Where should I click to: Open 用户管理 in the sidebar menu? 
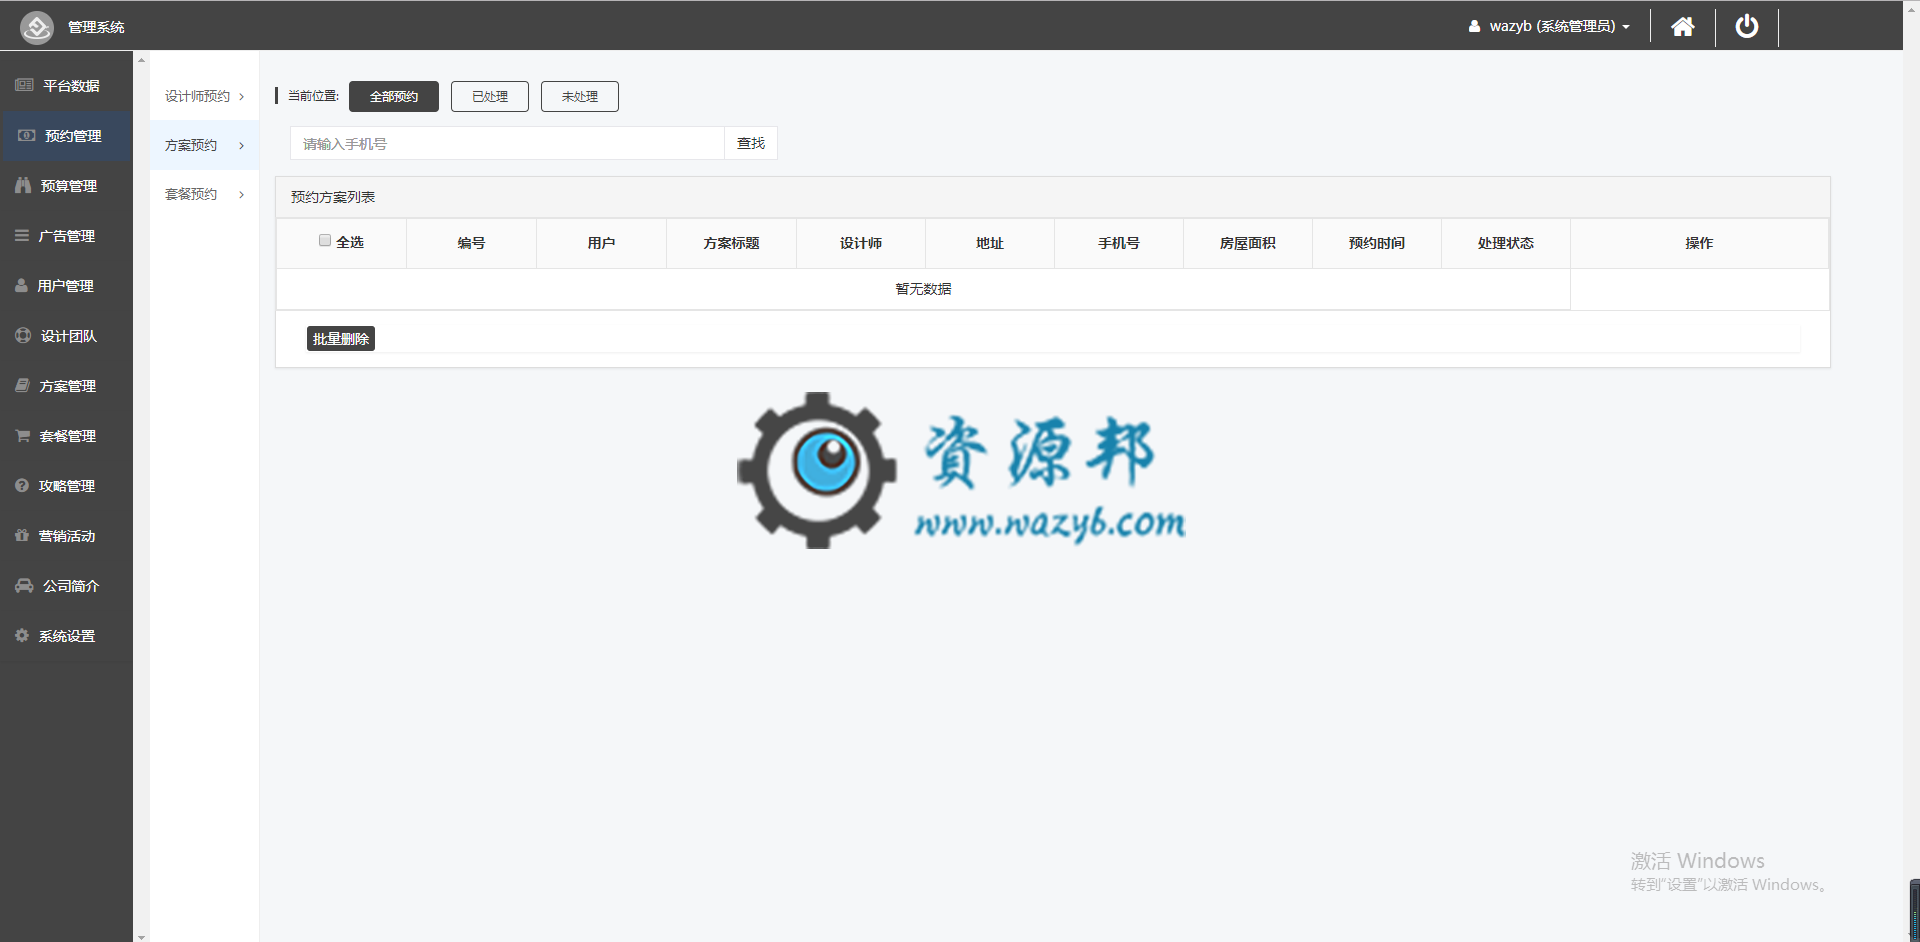click(x=66, y=286)
